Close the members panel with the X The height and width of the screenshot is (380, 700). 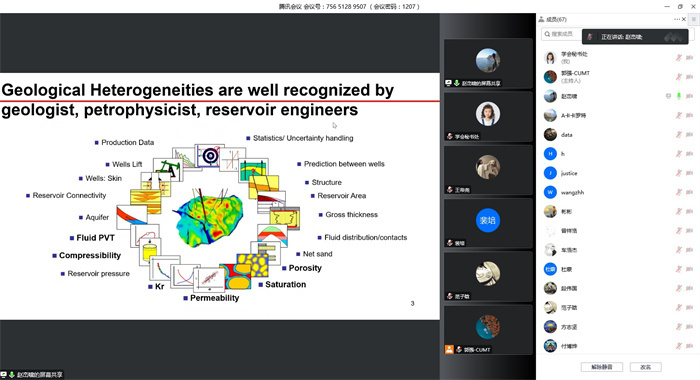point(684,19)
